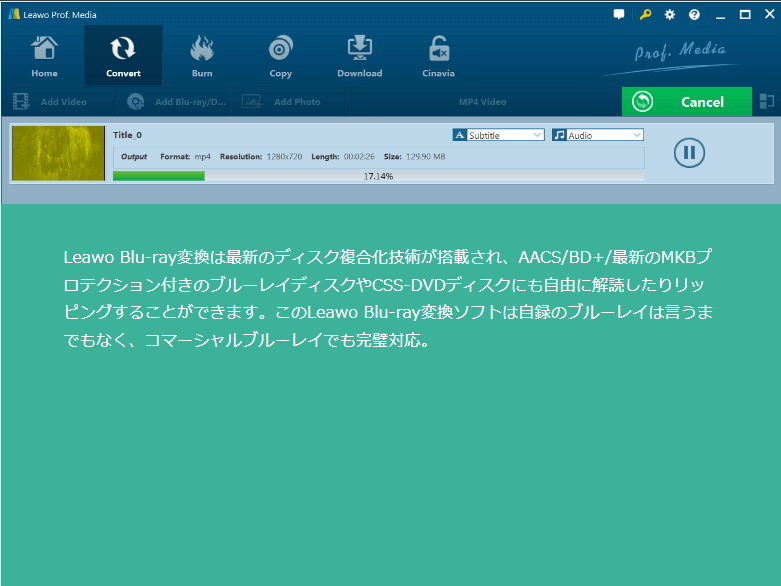Pause the Title 0 conversion
The width and height of the screenshot is (781, 586).
(689, 152)
